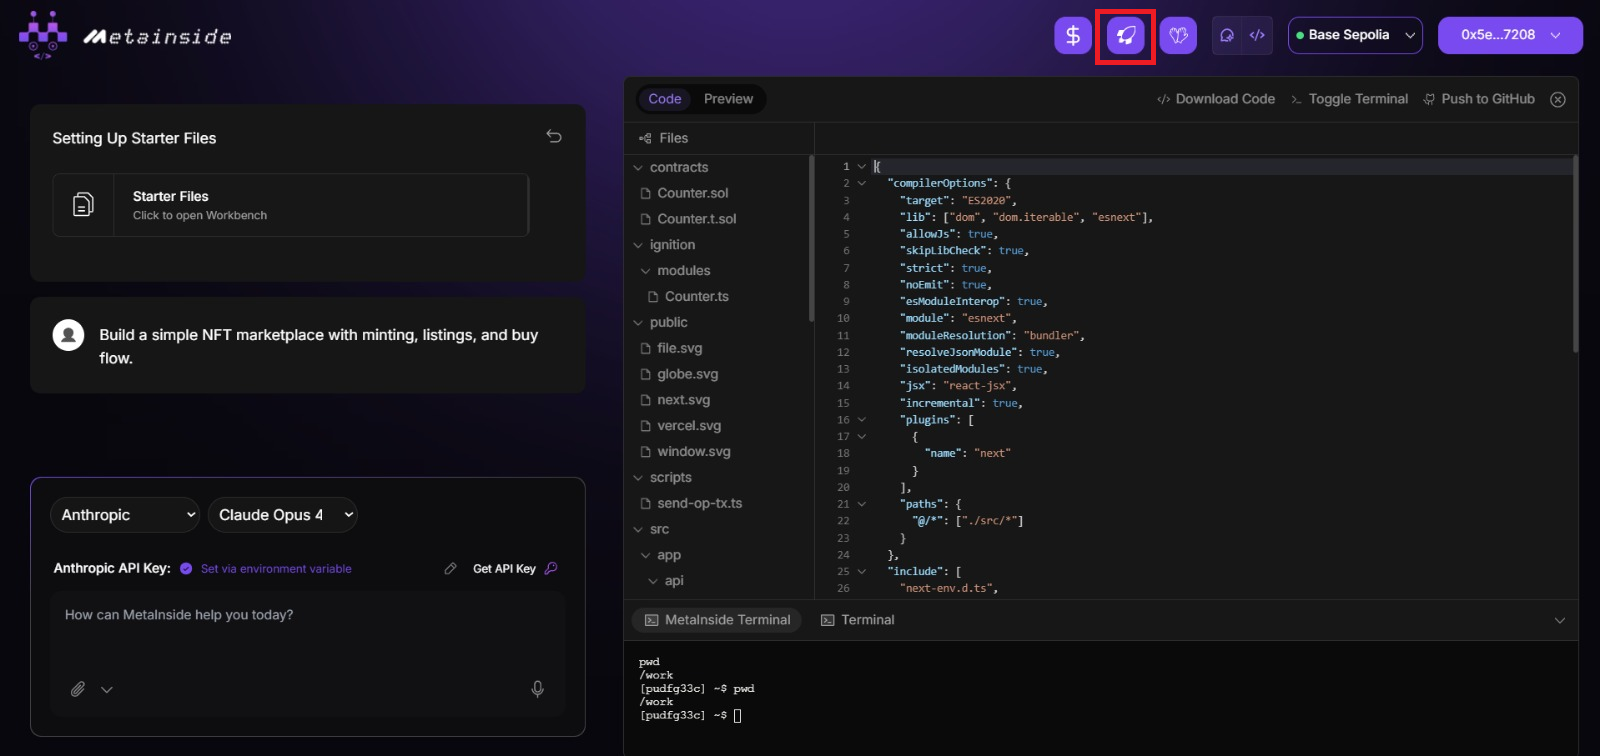Click the pencil edit API key icon

(451, 569)
